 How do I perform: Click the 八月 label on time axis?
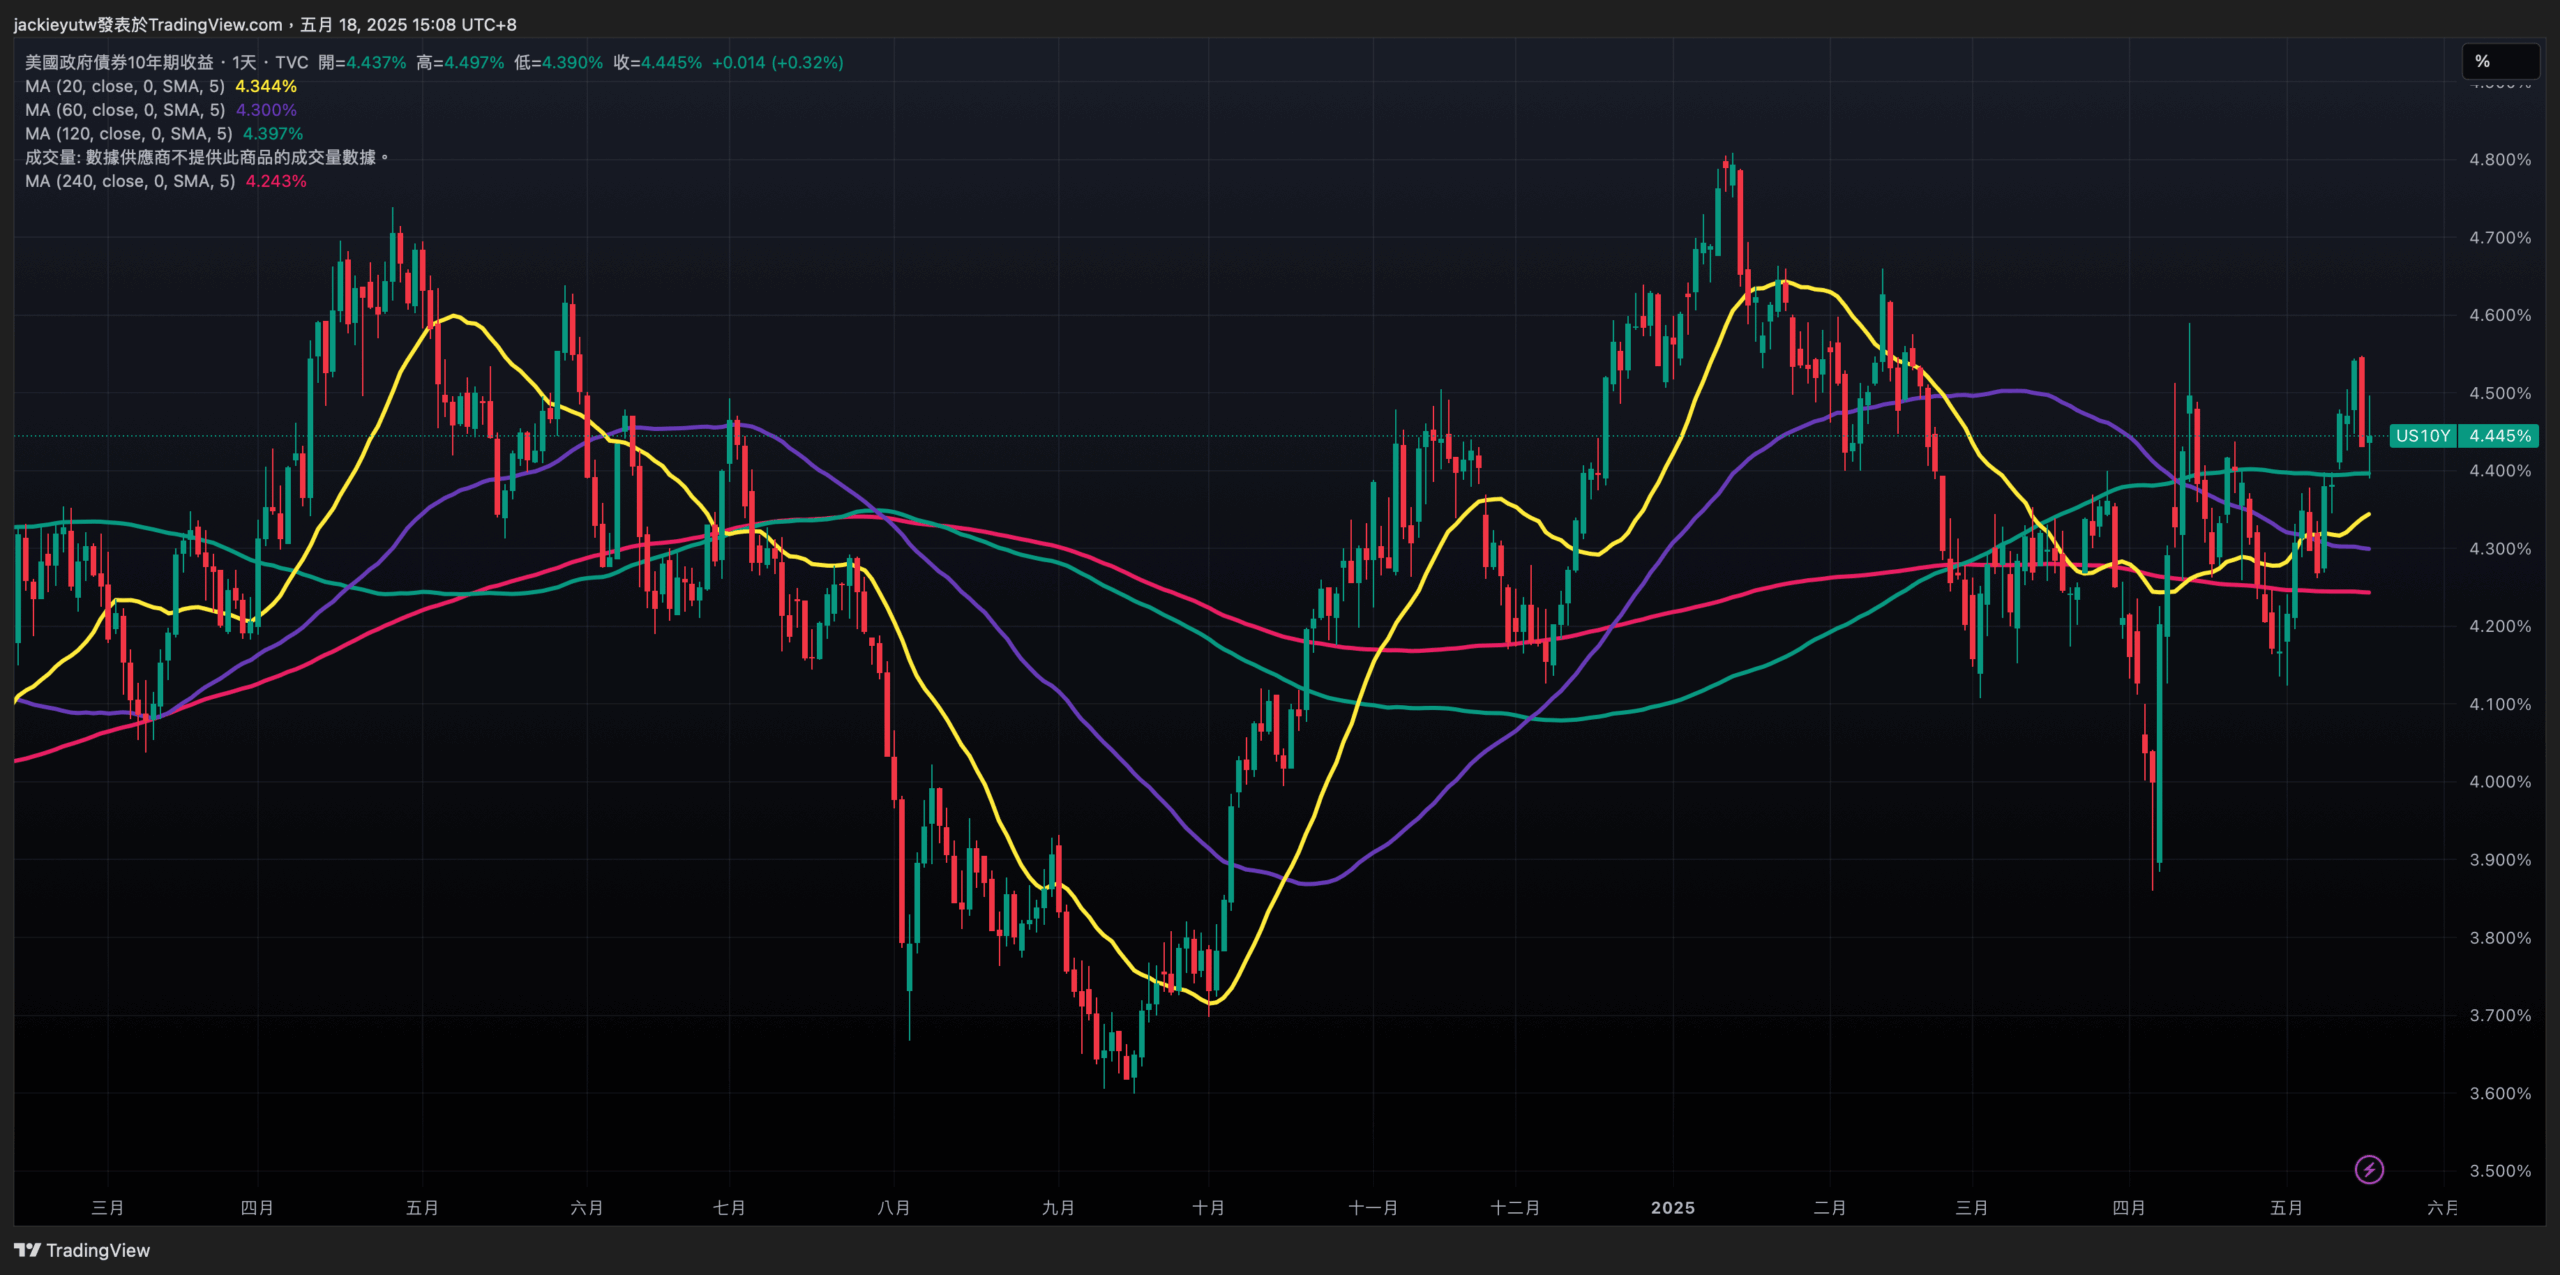point(893,1208)
